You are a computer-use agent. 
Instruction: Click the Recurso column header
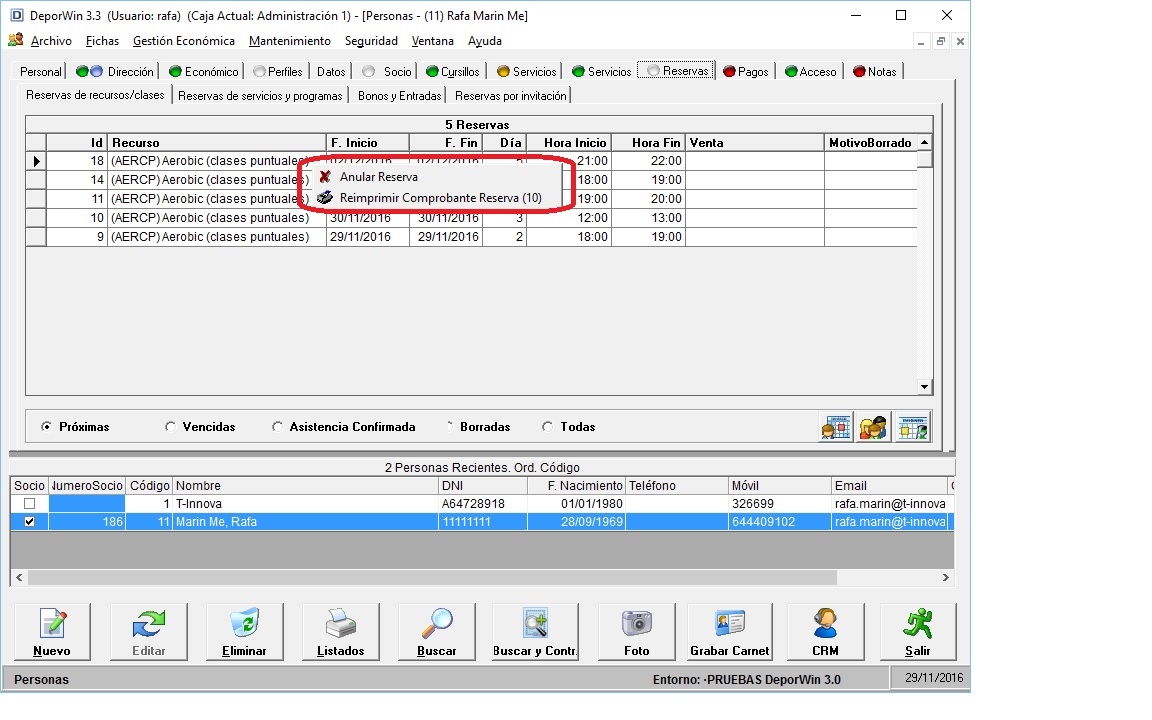(217, 143)
